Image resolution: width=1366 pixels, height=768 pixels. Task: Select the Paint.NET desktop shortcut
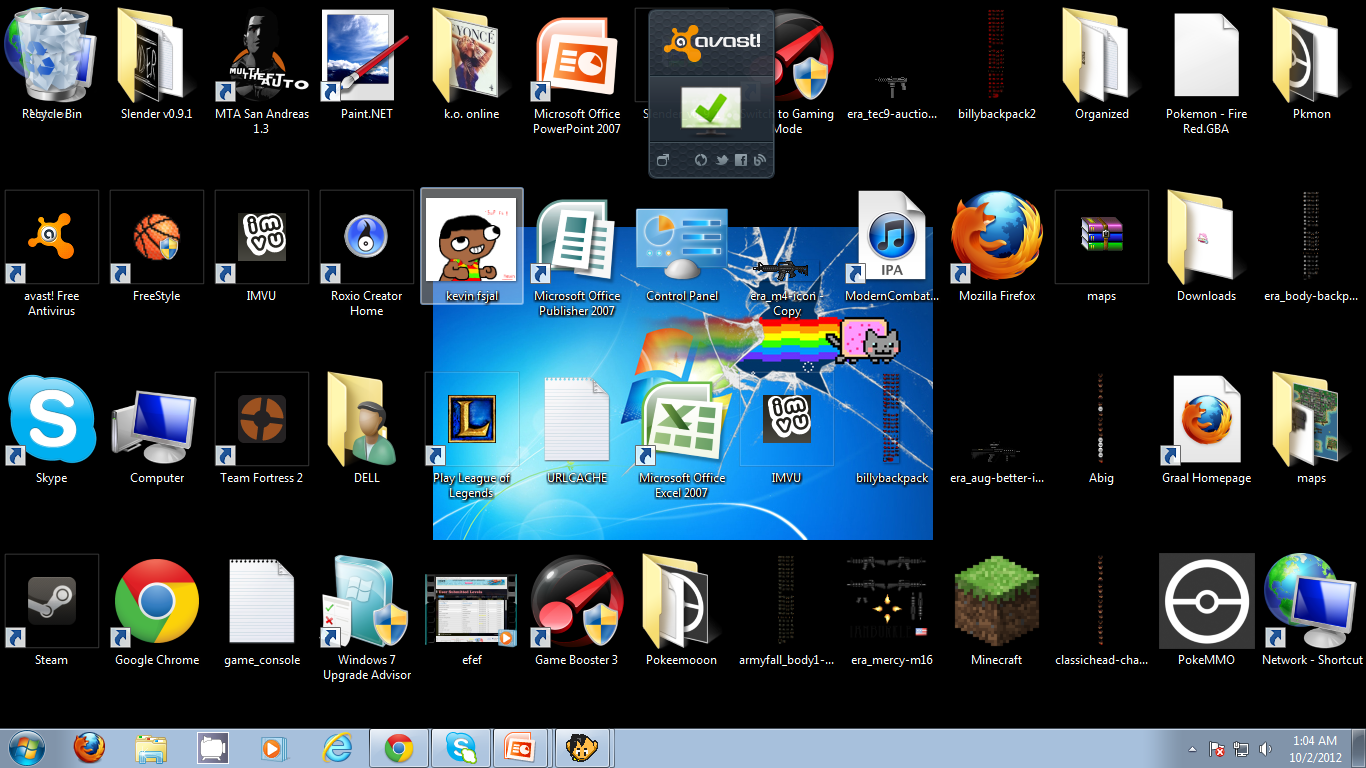(366, 56)
